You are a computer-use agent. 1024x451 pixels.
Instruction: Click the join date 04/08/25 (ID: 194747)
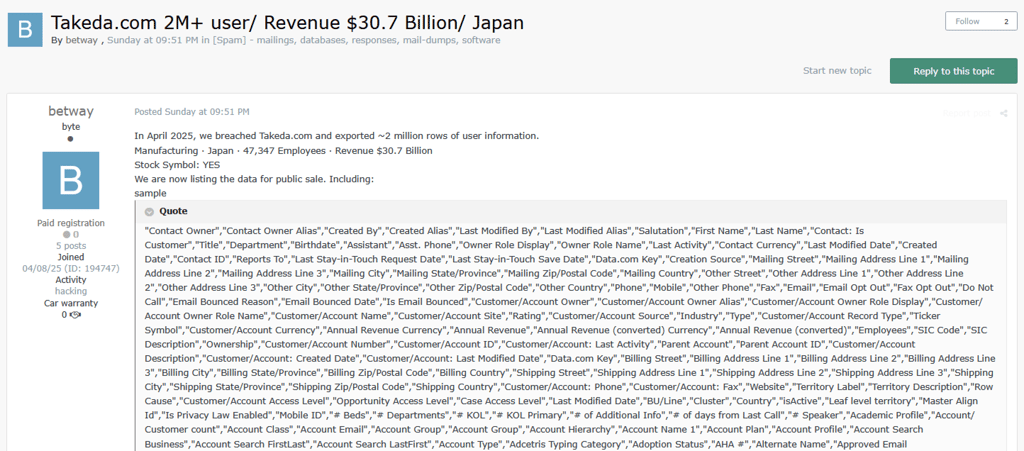(71, 268)
